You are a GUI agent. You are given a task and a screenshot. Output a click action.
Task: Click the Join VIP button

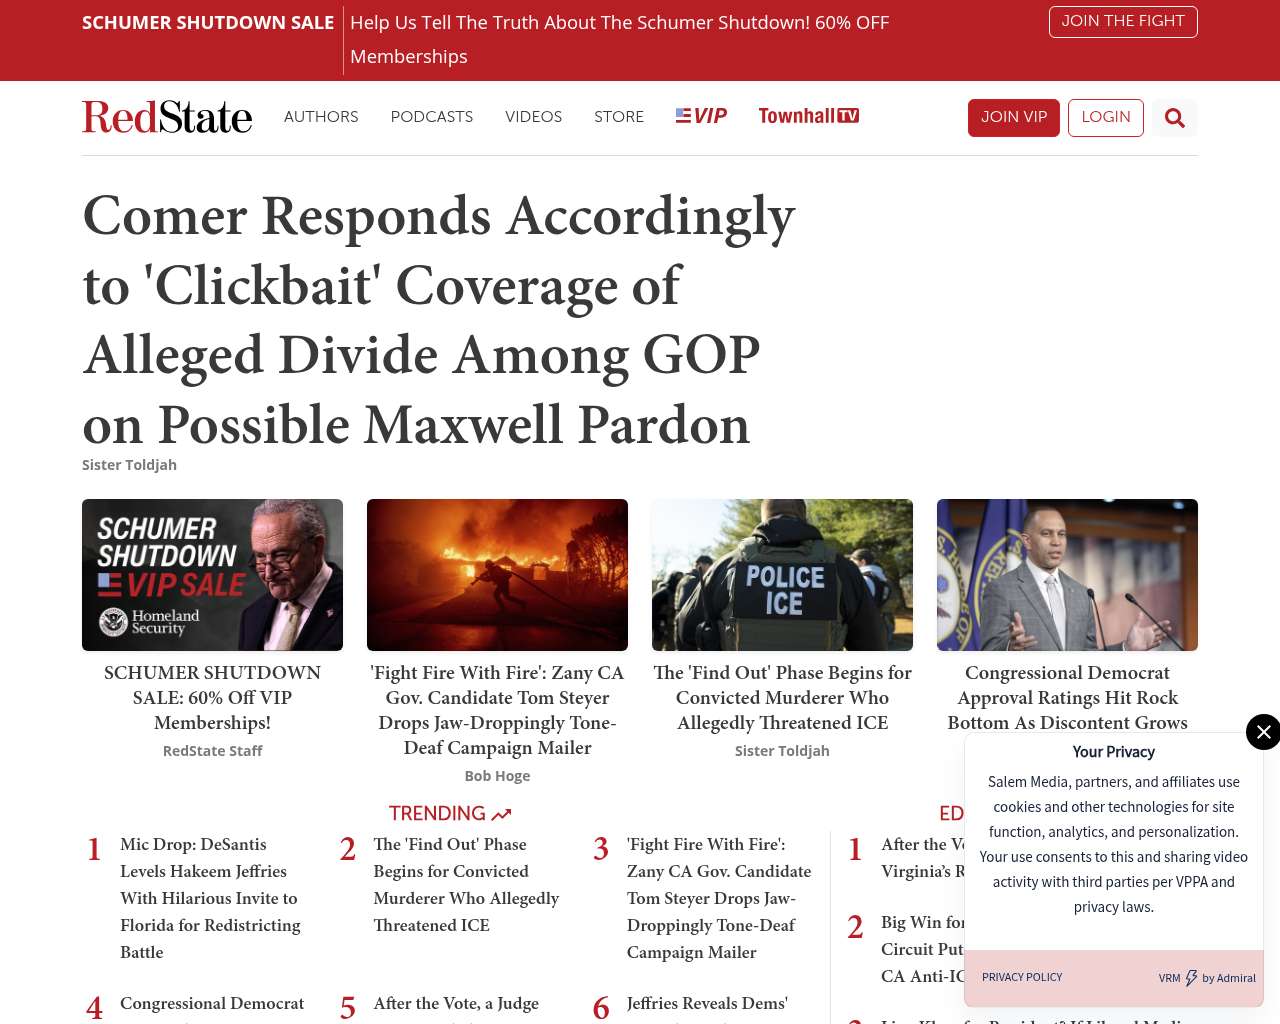pyautogui.click(x=1014, y=118)
